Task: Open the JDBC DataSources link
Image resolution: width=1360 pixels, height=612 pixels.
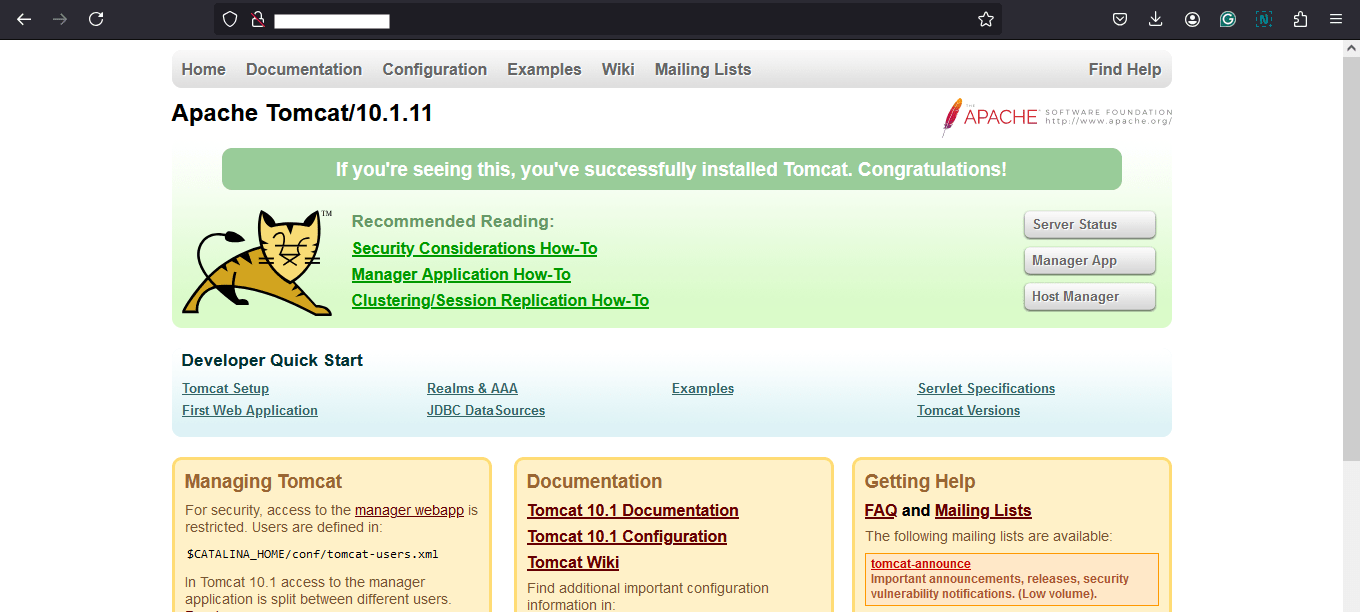Action: (x=486, y=410)
